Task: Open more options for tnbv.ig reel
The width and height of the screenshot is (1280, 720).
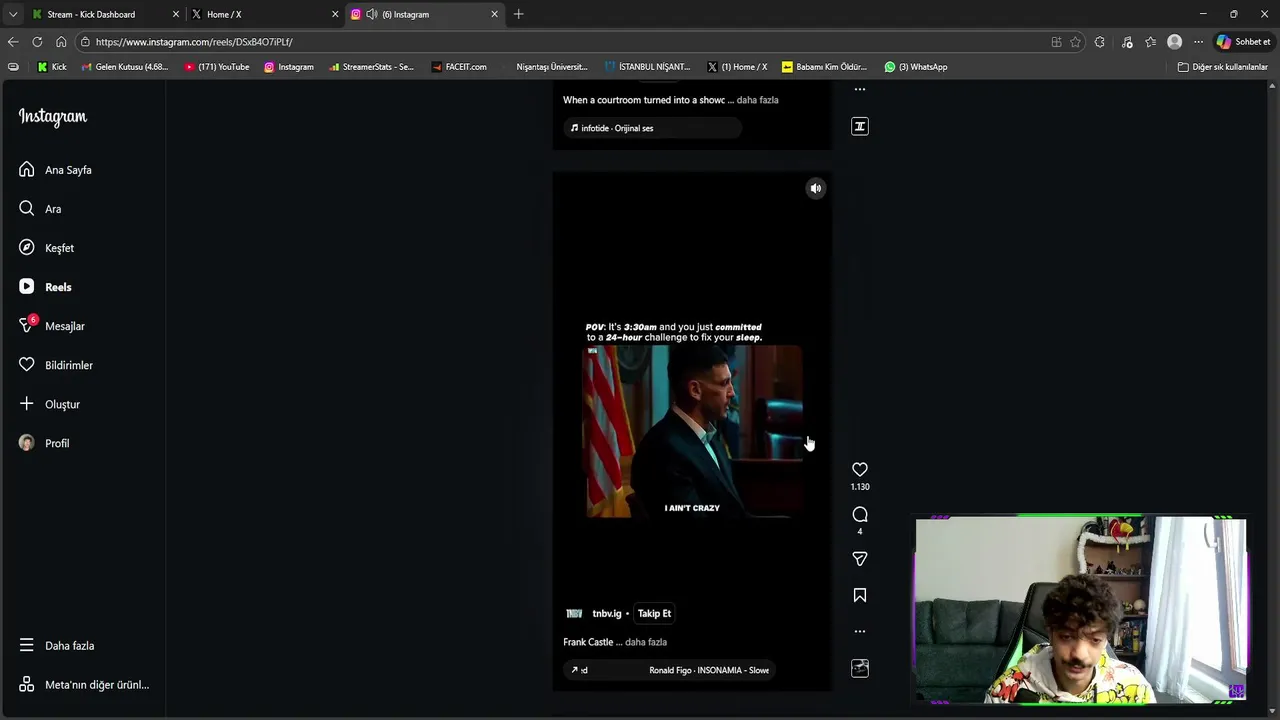Action: pos(860,631)
